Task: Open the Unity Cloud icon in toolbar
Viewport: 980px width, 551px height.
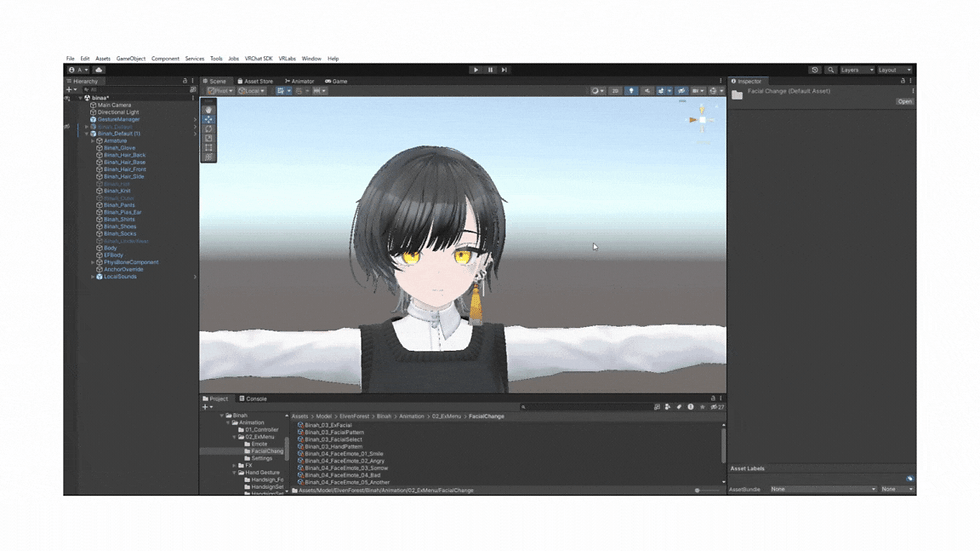Action: click(99, 70)
